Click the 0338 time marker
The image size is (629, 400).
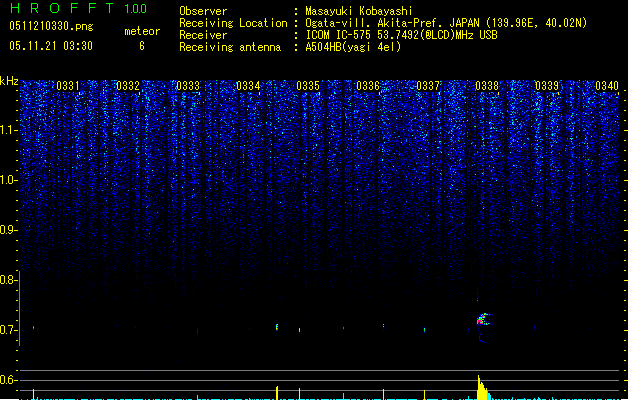pos(487,86)
